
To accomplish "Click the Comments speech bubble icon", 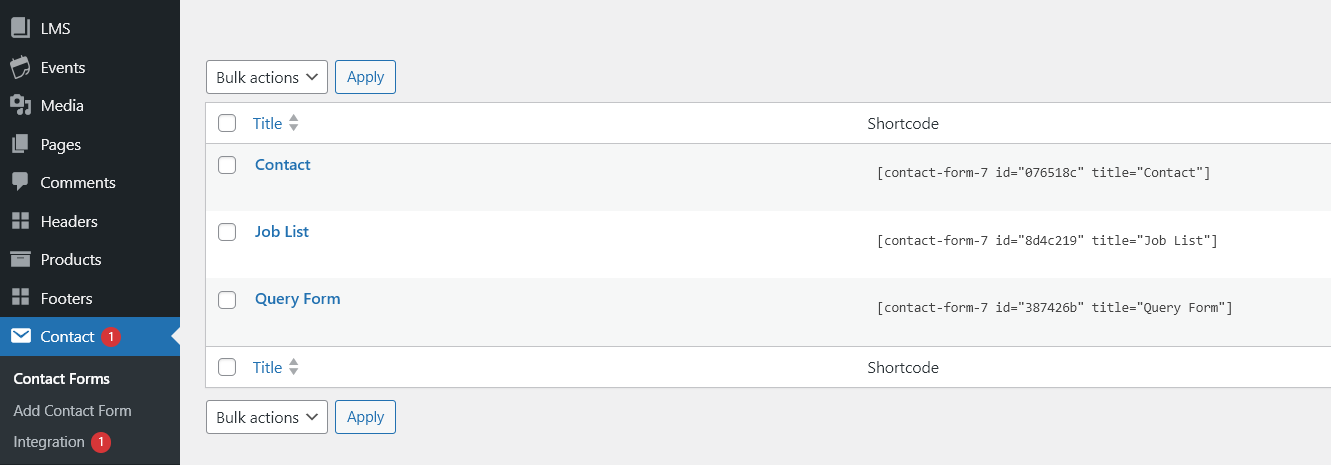I will point(20,182).
